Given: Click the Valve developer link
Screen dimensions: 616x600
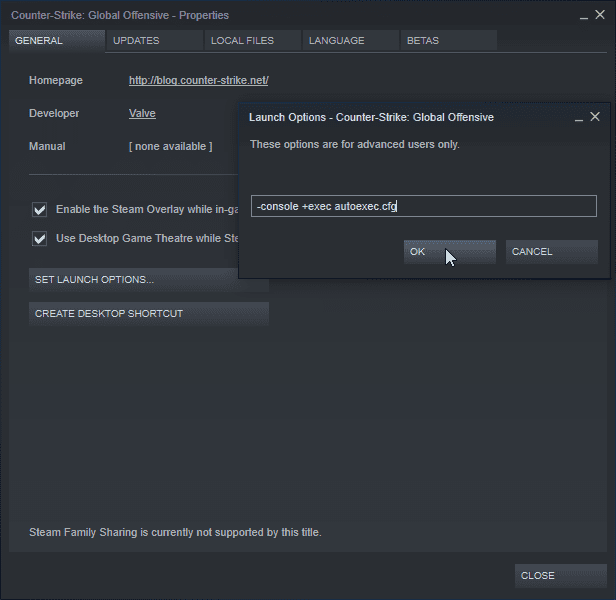Looking at the screenshot, I should click(x=142, y=113).
